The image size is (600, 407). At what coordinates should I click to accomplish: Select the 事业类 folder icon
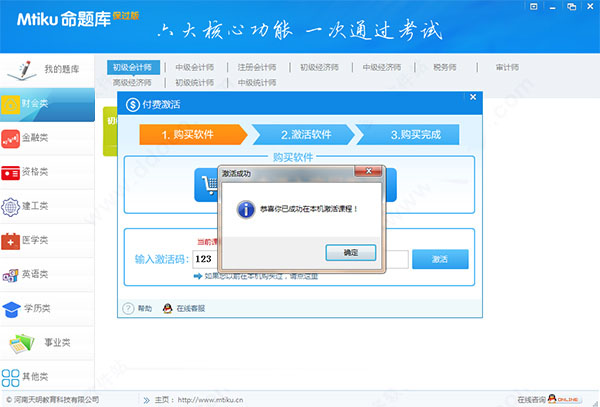click(22, 343)
